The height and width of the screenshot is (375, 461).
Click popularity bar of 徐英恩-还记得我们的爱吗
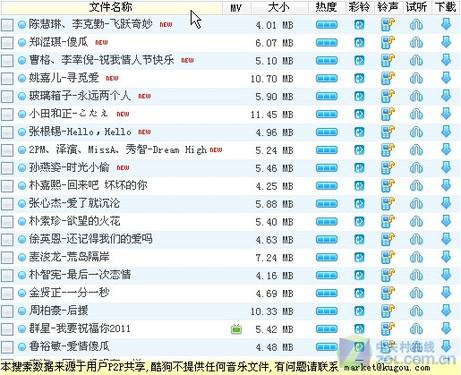click(327, 240)
